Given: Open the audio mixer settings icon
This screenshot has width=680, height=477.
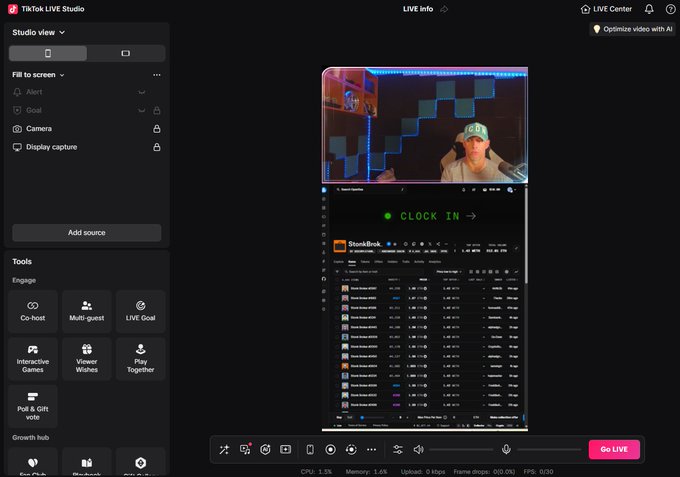Looking at the screenshot, I should [398, 450].
